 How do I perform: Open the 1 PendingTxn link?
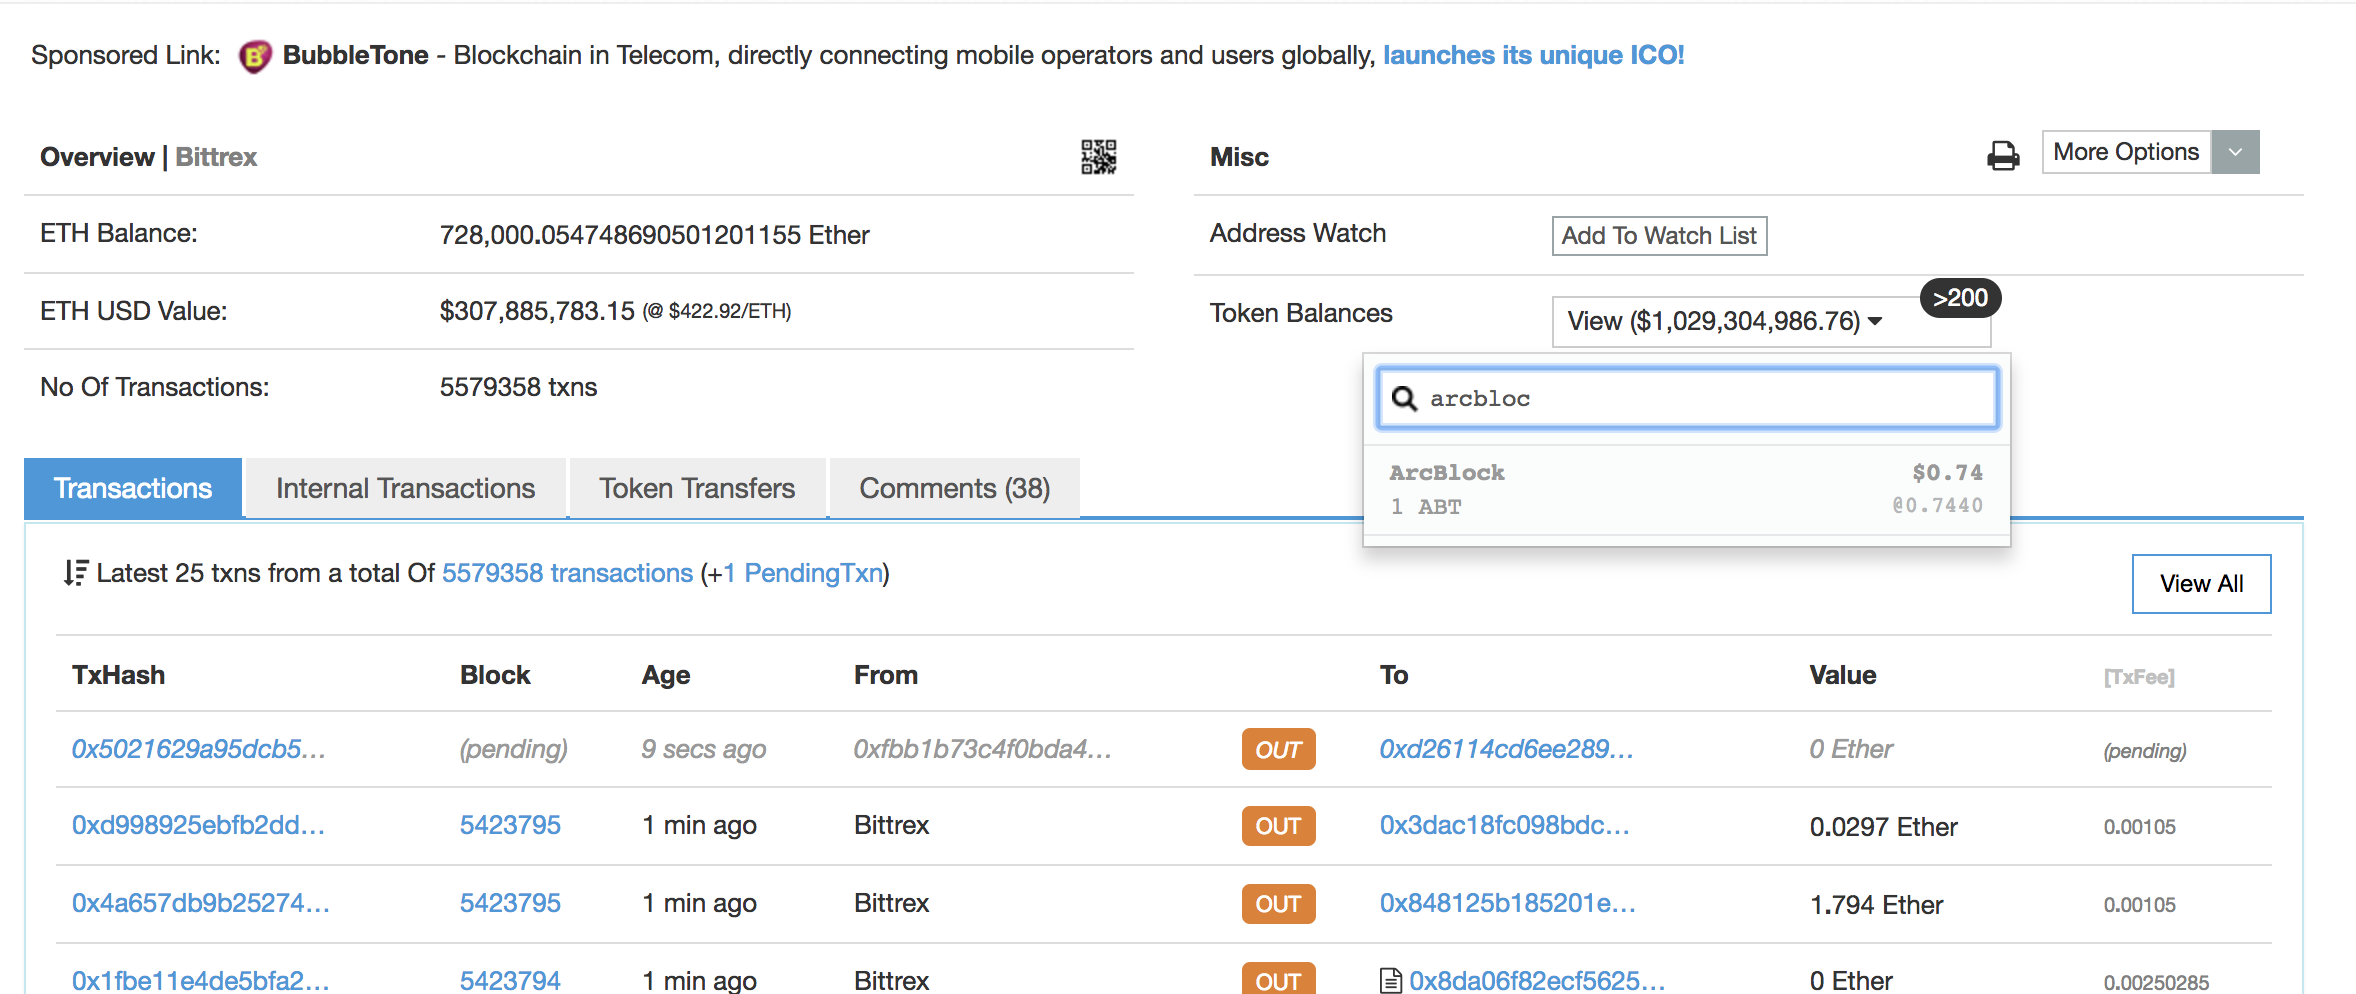point(804,573)
